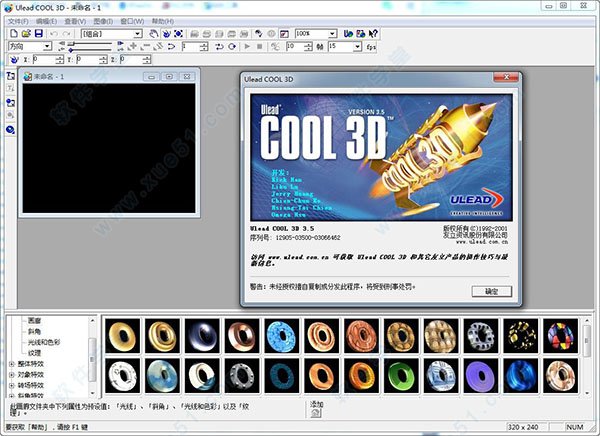Click the Insert Graphic tool in left toolbar
The width and height of the screenshot is (600, 436).
click(10, 102)
